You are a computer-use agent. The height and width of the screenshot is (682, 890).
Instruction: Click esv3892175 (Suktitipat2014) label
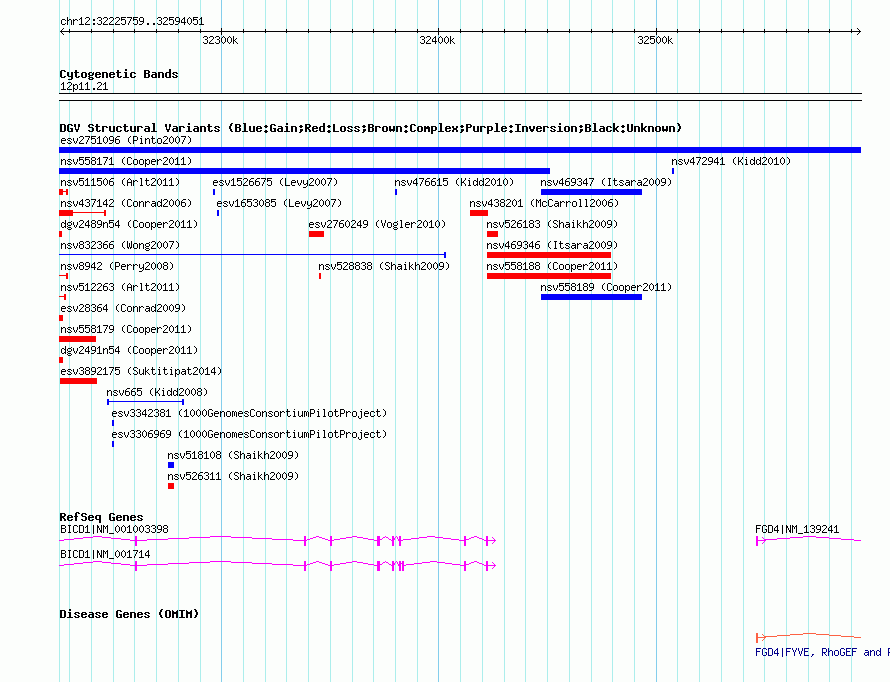141,371
